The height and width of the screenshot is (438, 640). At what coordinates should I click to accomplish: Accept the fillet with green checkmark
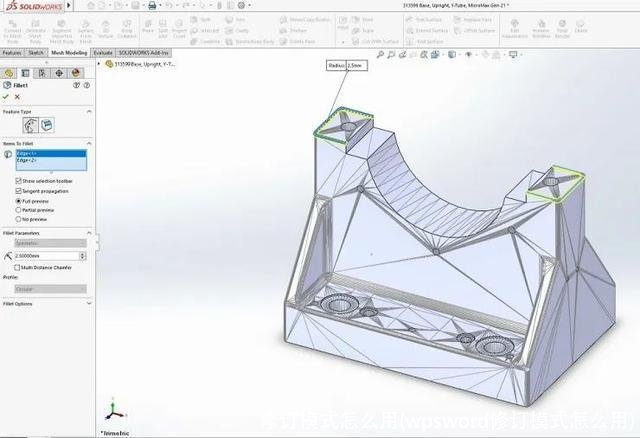(7, 97)
